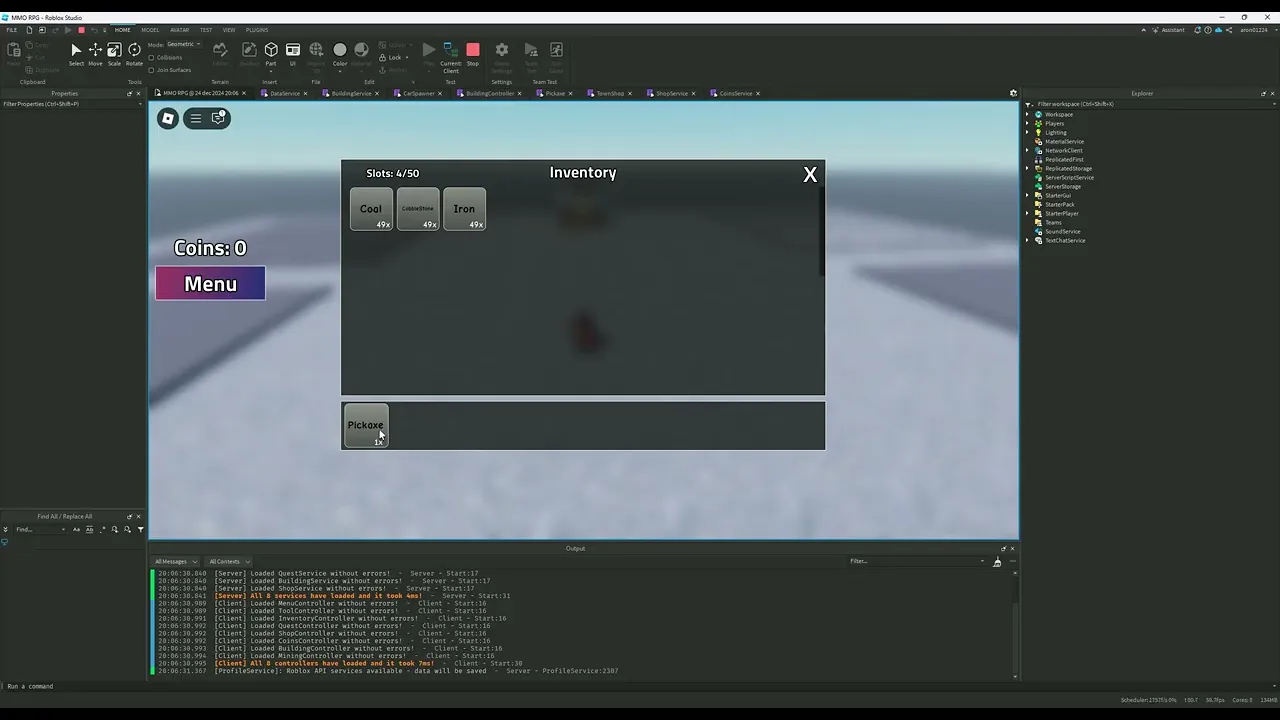Click the Players icon in Explorer
Image resolution: width=1280 pixels, height=720 pixels.
point(1038,123)
